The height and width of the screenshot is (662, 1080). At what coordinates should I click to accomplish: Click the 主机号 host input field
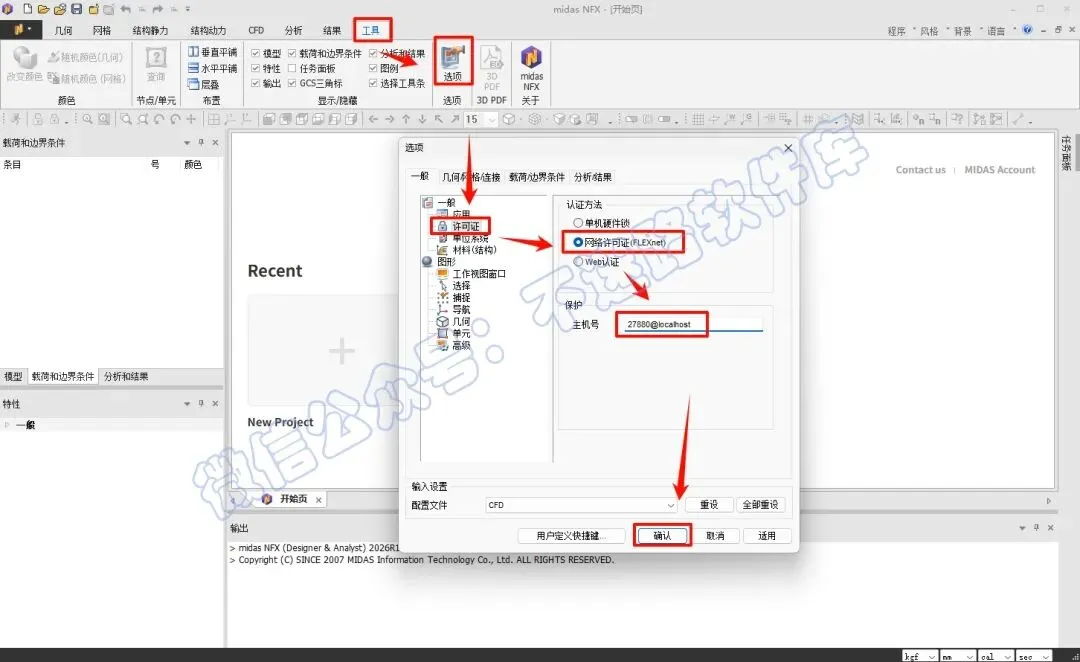click(693, 324)
